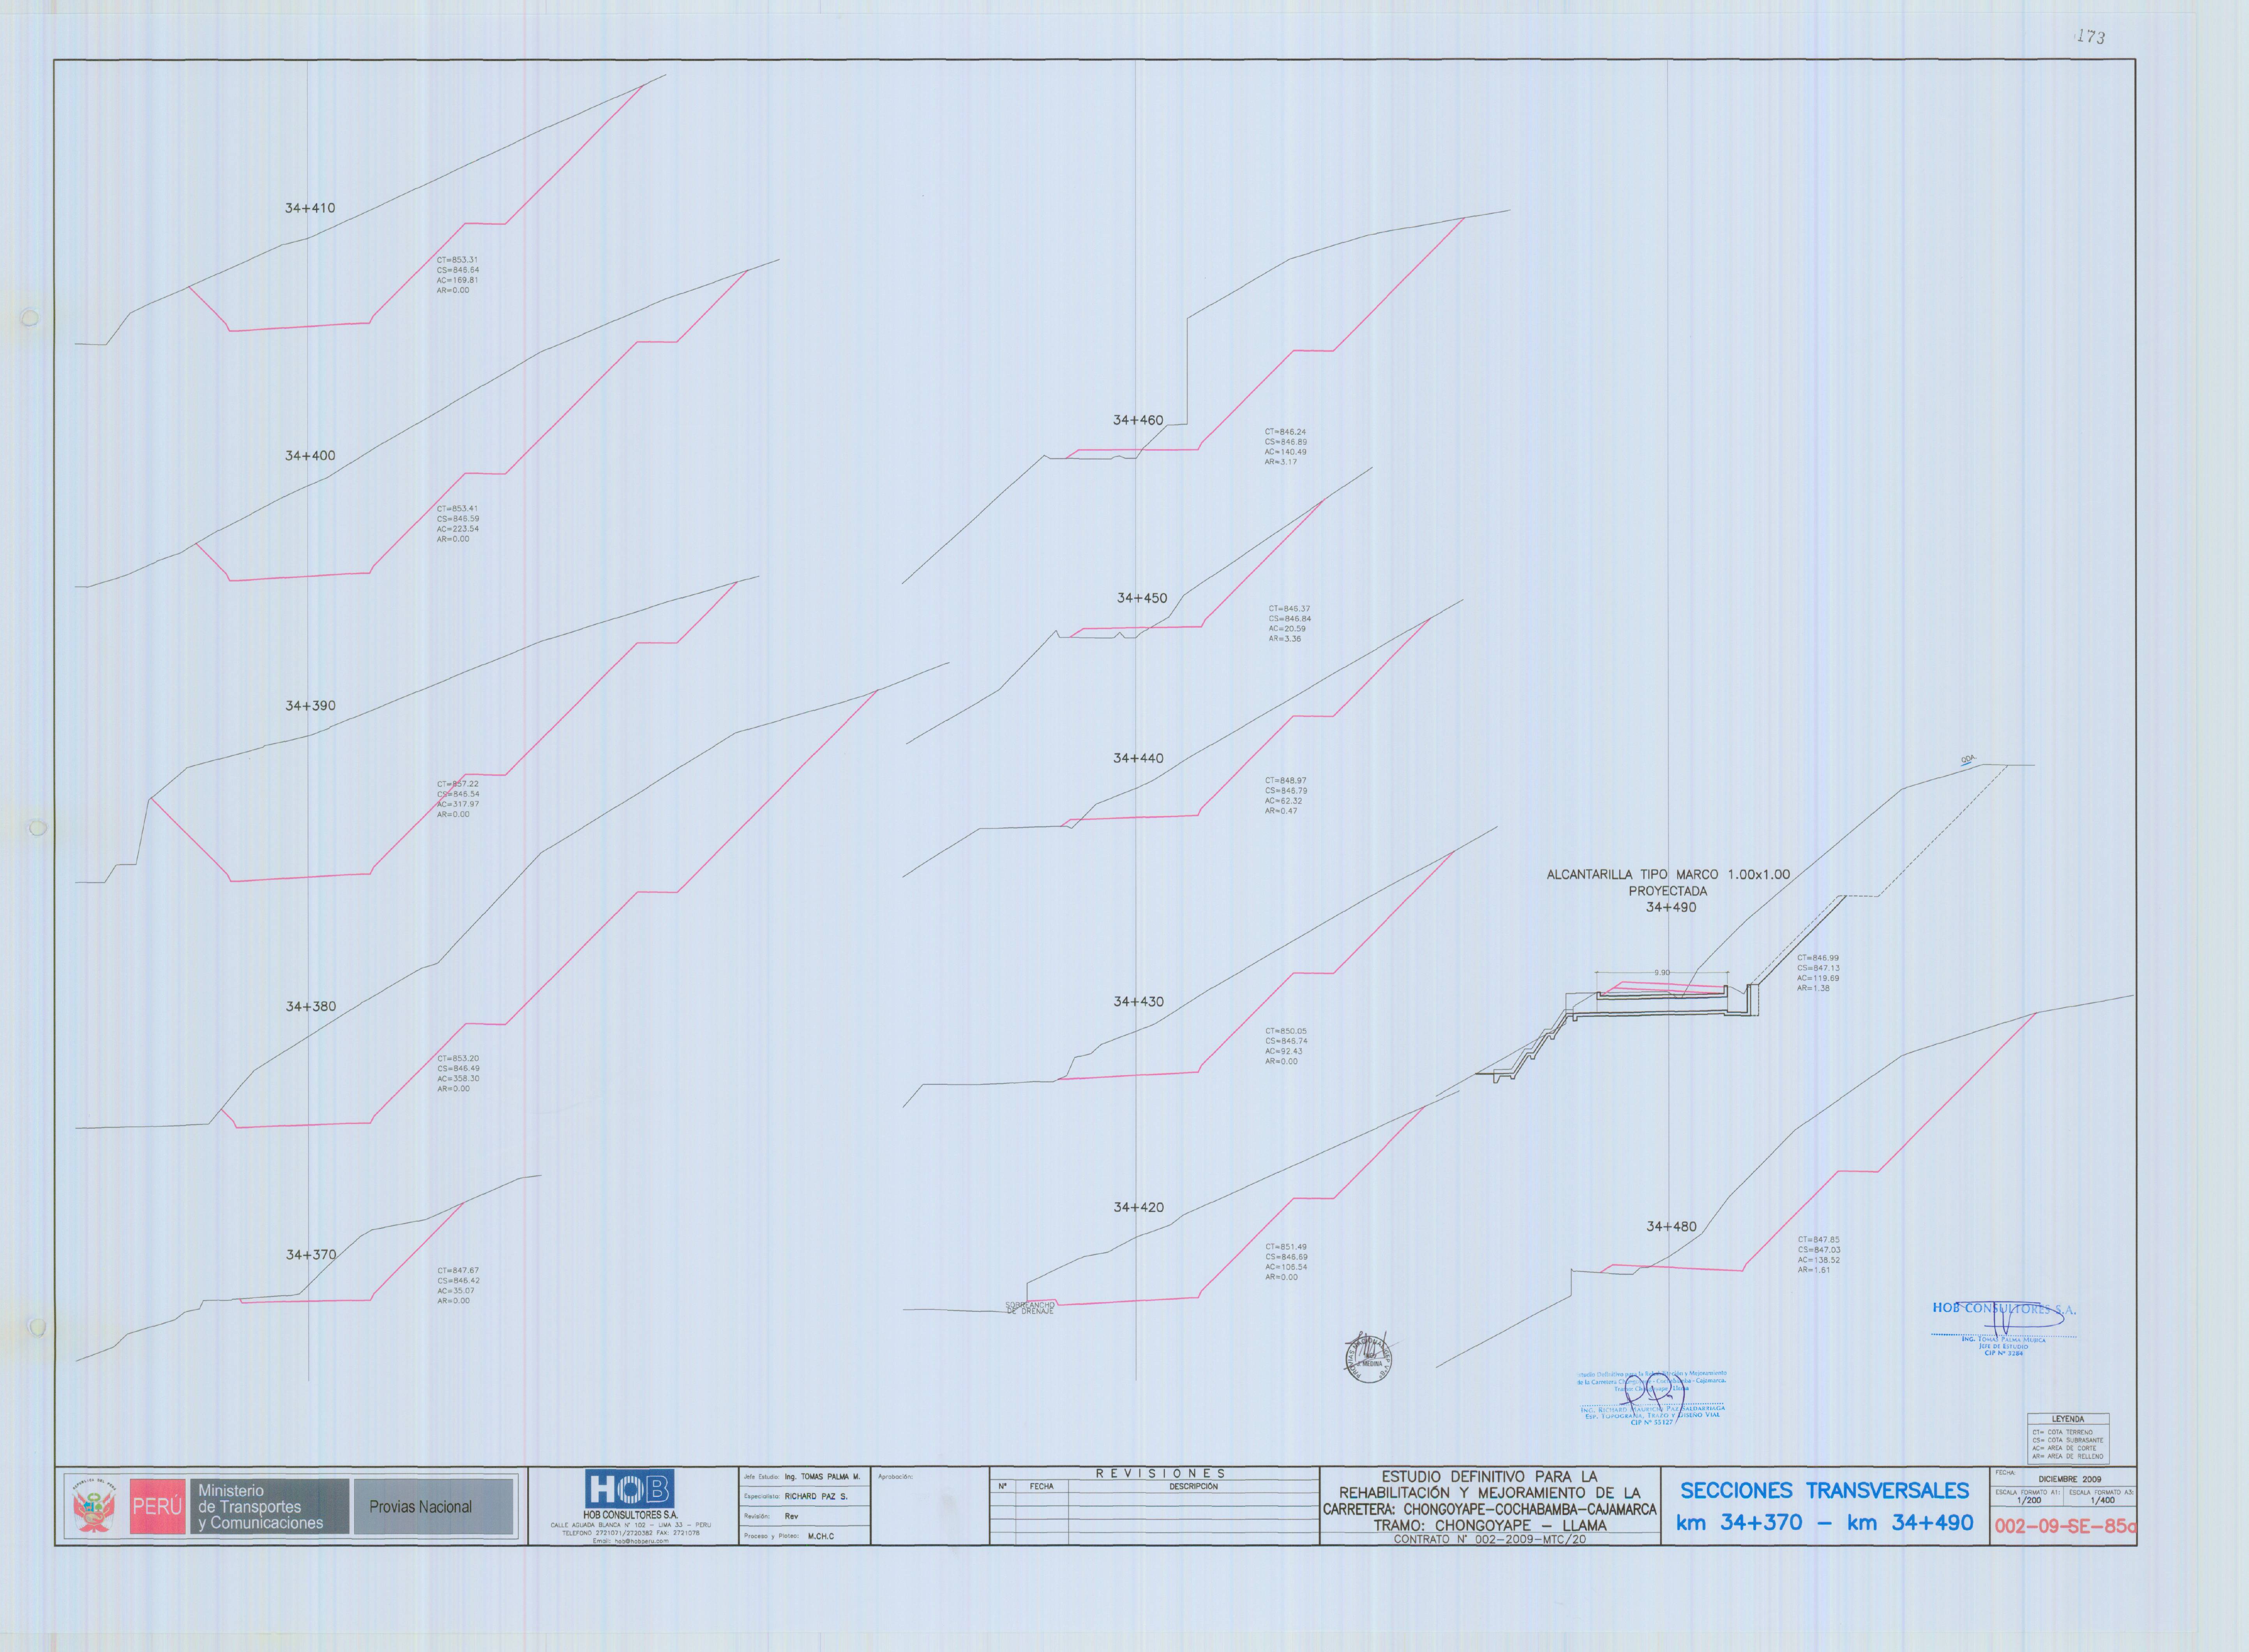Select the 34+450 station label
Image resolution: width=2249 pixels, height=1652 pixels.
click(1142, 598)
